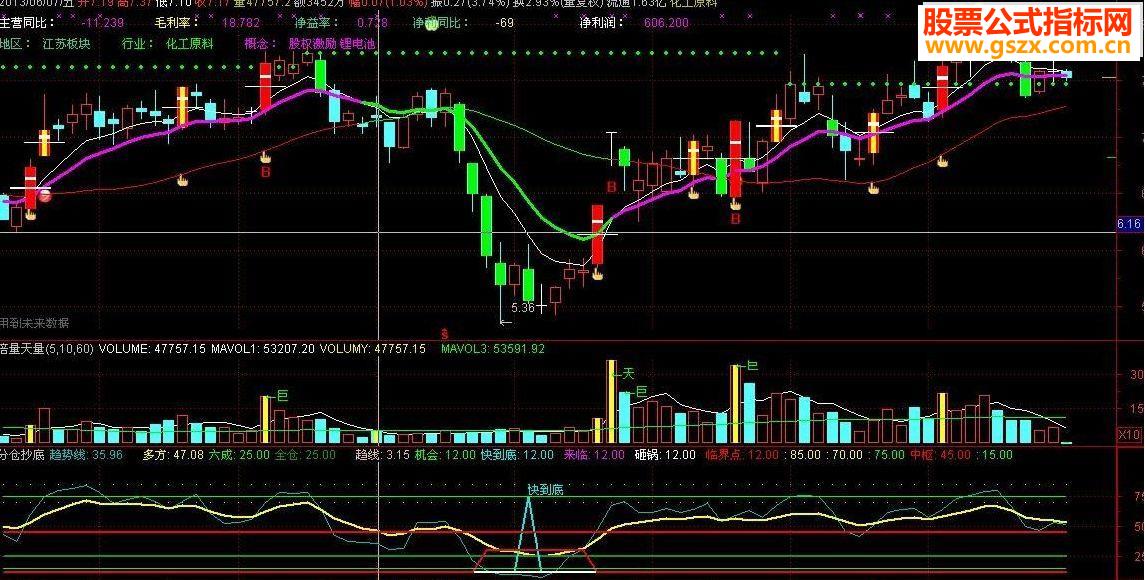Click the 6.16 price axis label
The image size is (1145, 580).
pos(1130,224)
